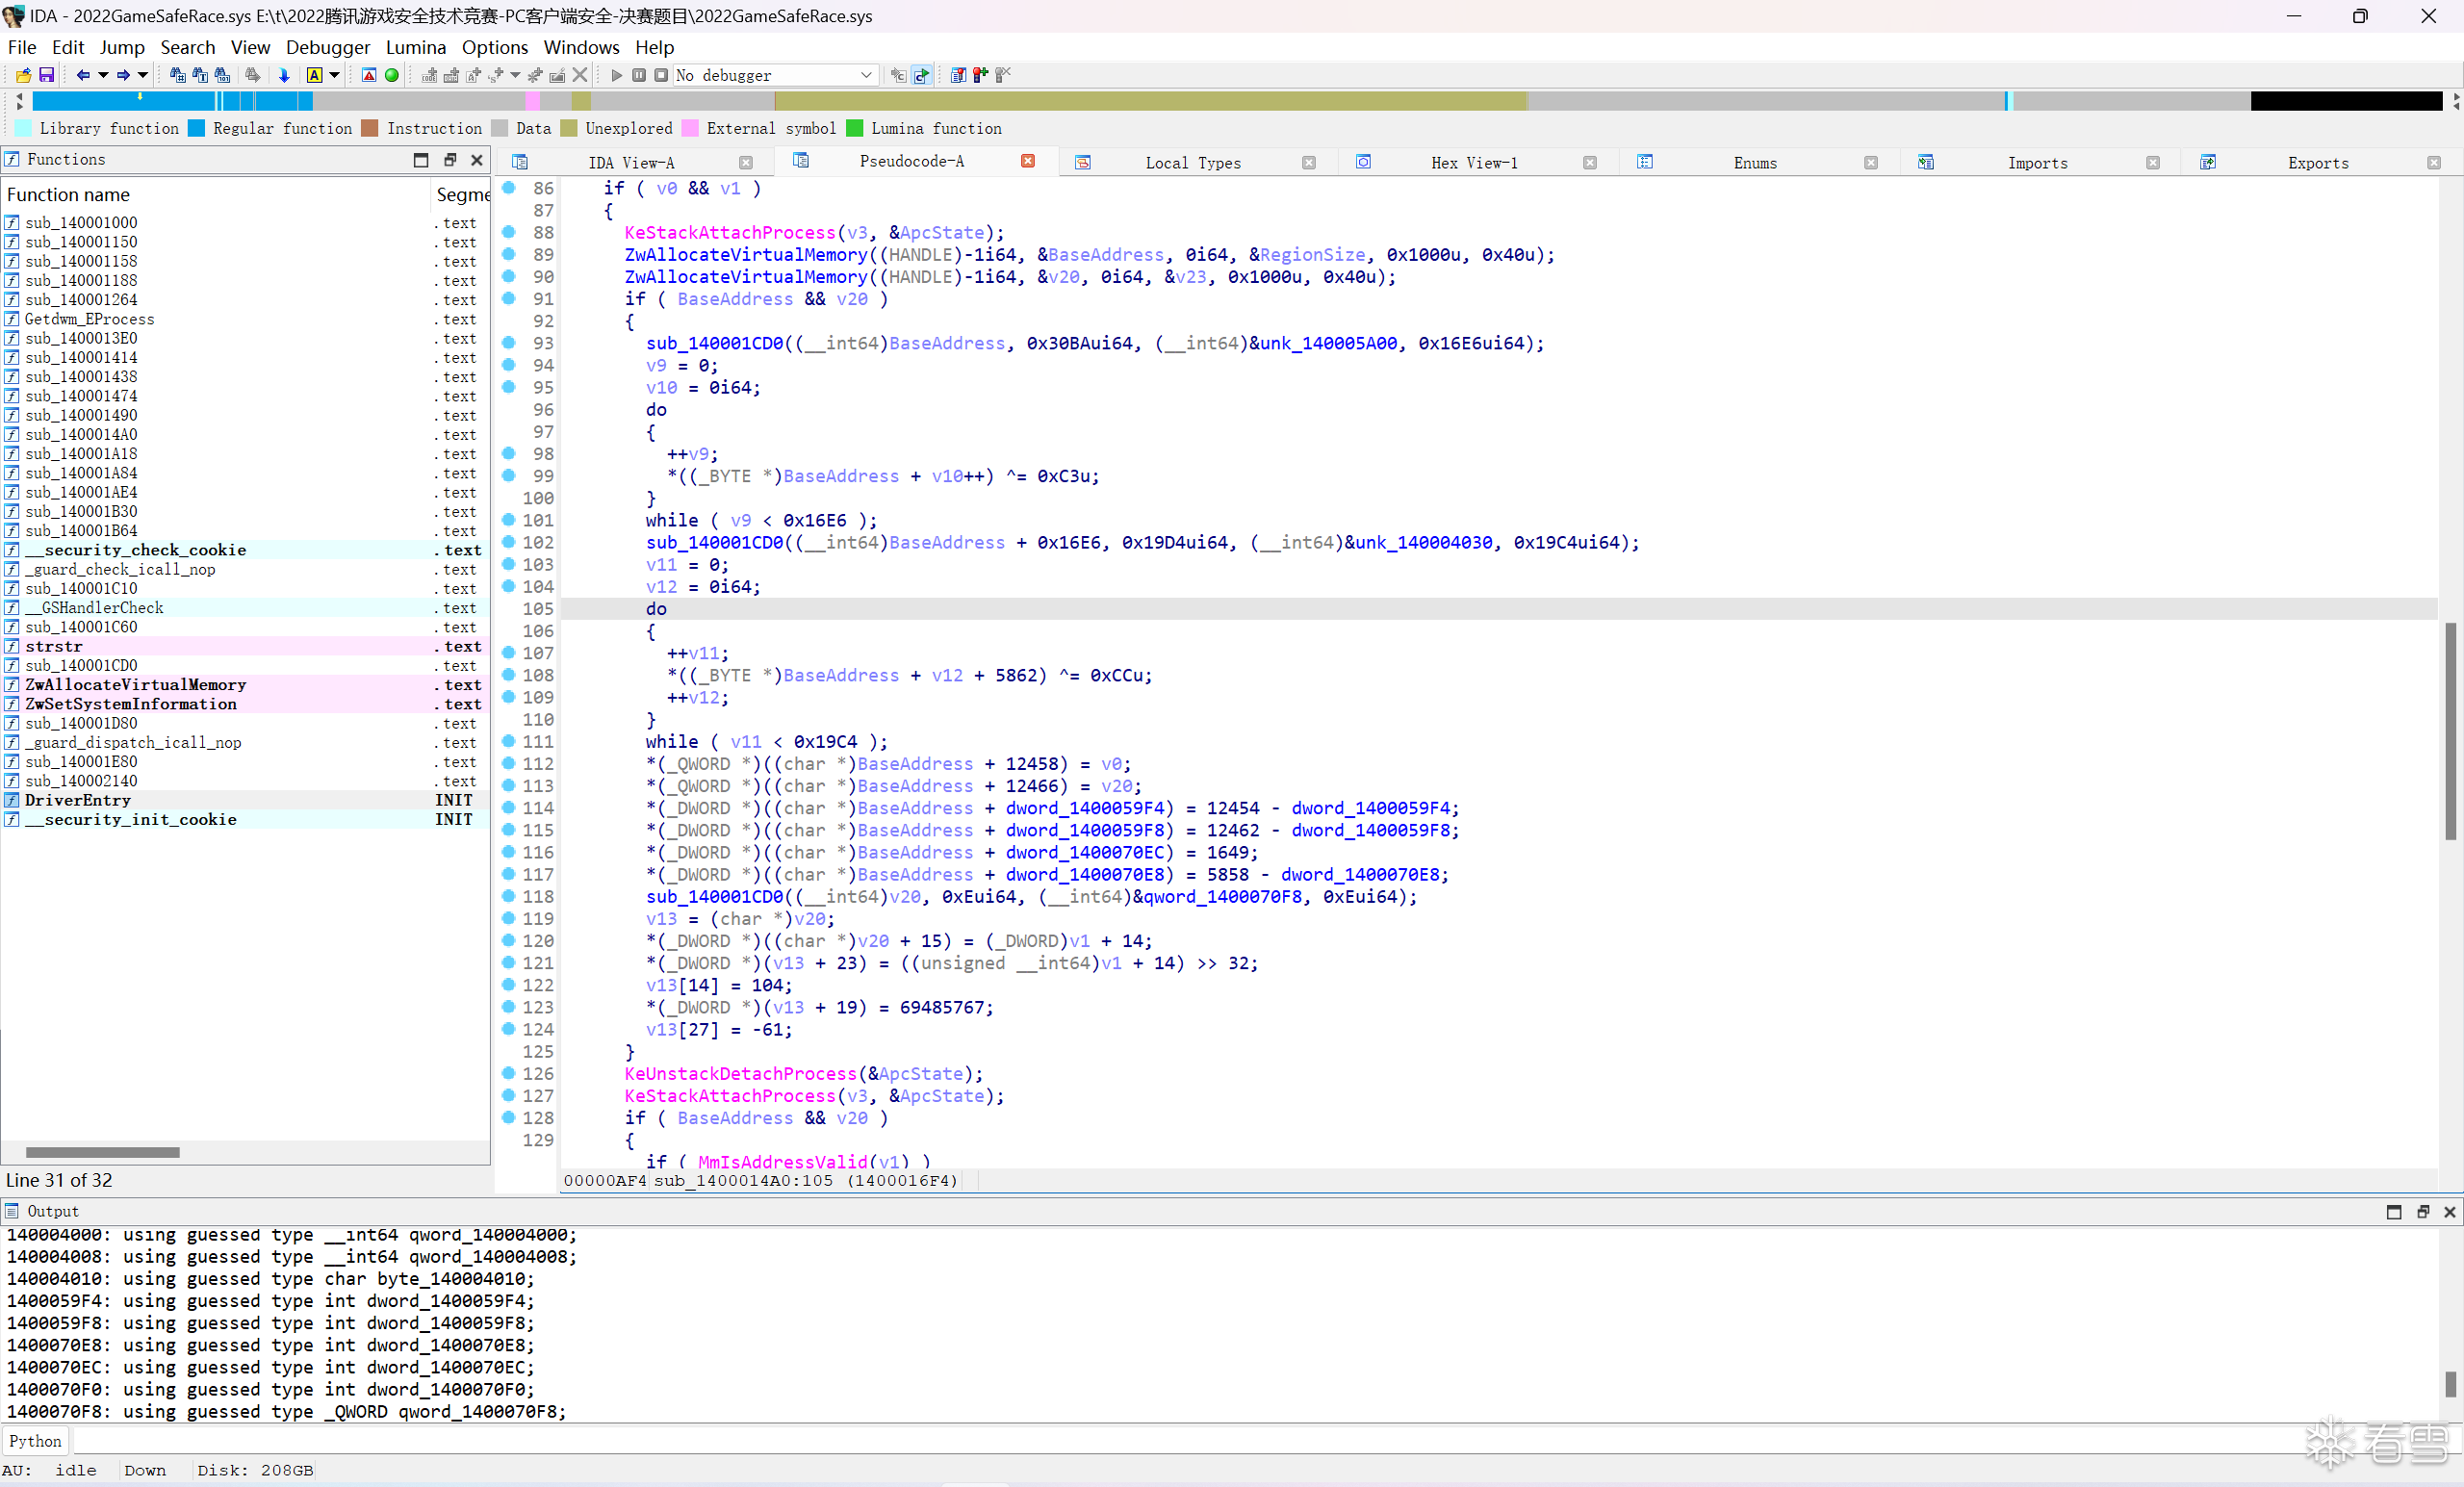The image size is (2464, 1487).
Task: Click the open file folder icon
Action: tap(23, 75)
